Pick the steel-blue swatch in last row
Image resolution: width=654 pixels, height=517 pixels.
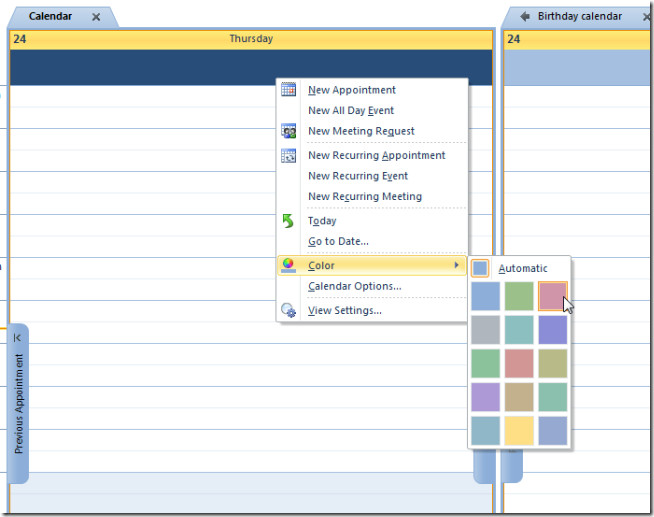click(x=485, y=431)
